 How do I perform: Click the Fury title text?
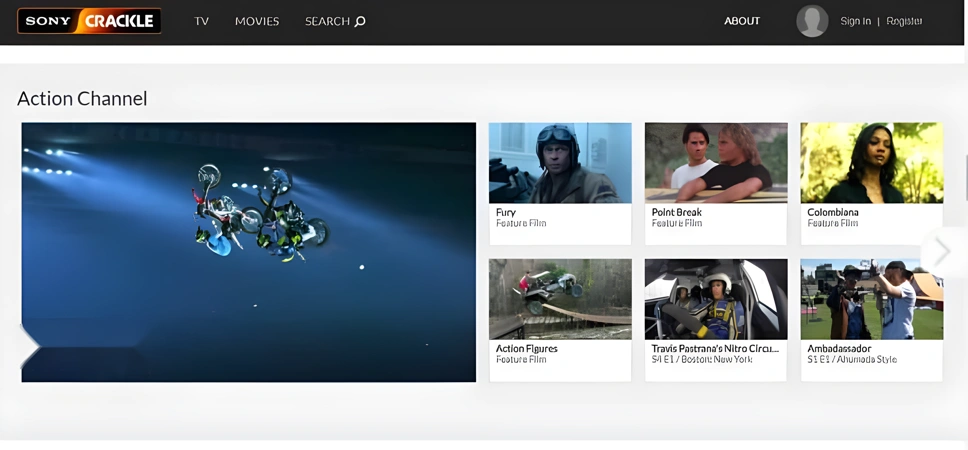[506, 212]
